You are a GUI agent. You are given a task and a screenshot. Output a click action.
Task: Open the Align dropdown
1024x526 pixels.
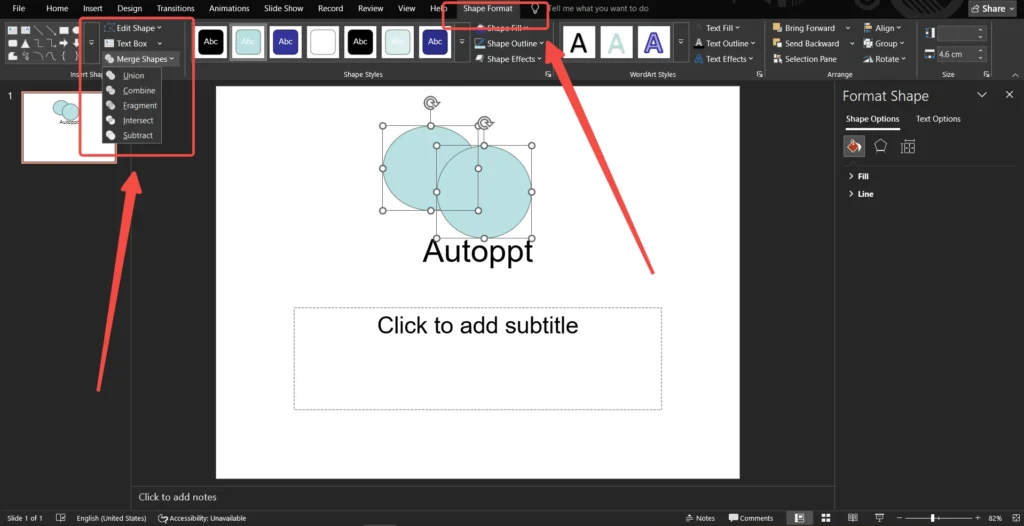[x=882, y=28]
